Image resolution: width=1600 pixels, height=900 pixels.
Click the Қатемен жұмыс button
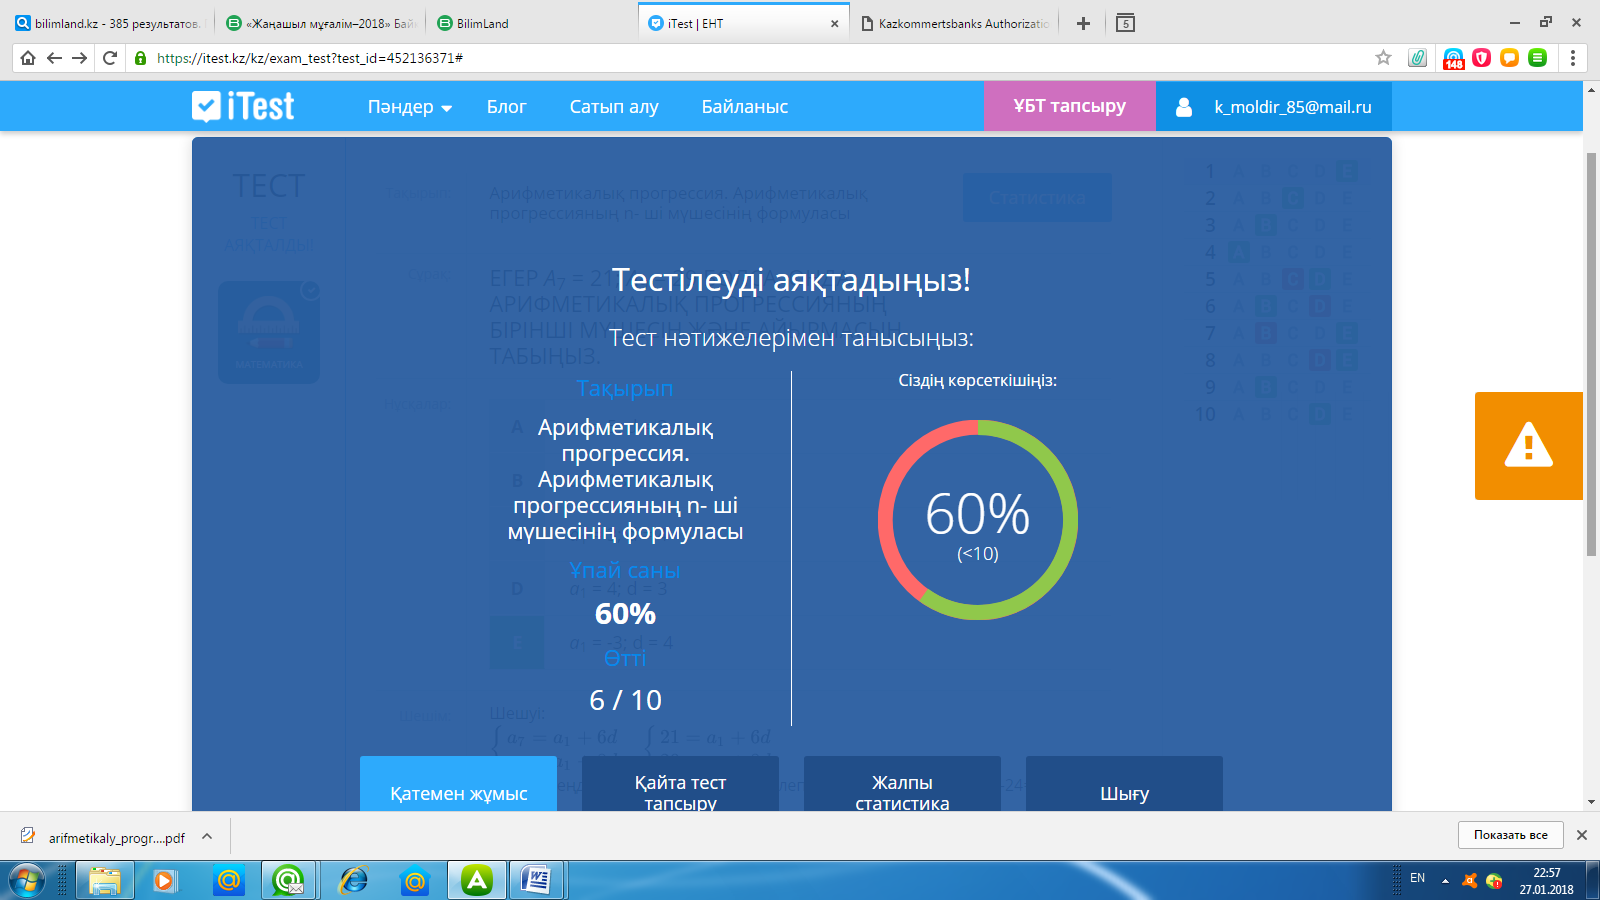tap(459, 784)
